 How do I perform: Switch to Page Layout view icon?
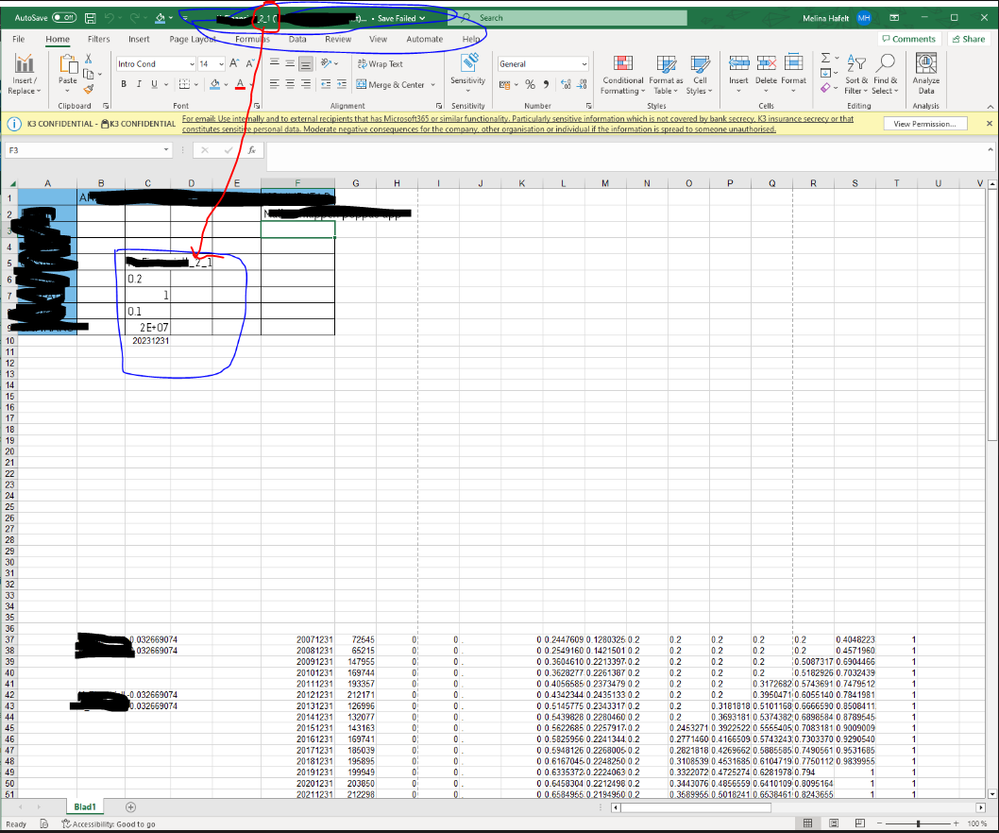coord(833,823)
